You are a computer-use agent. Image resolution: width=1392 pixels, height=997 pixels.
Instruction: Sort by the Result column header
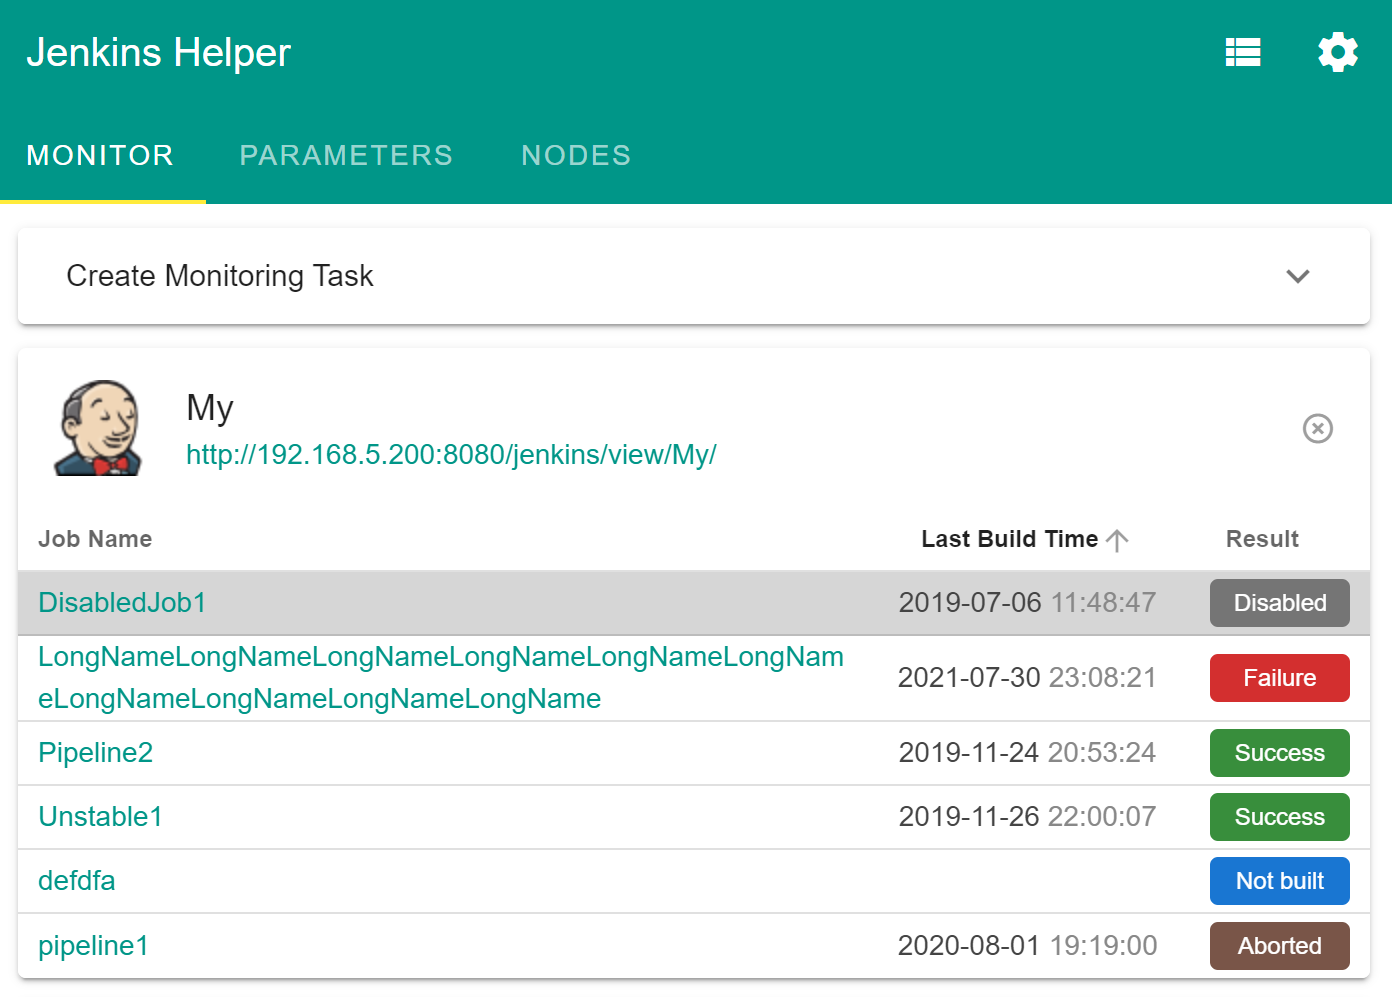[x=1262, y=539]
